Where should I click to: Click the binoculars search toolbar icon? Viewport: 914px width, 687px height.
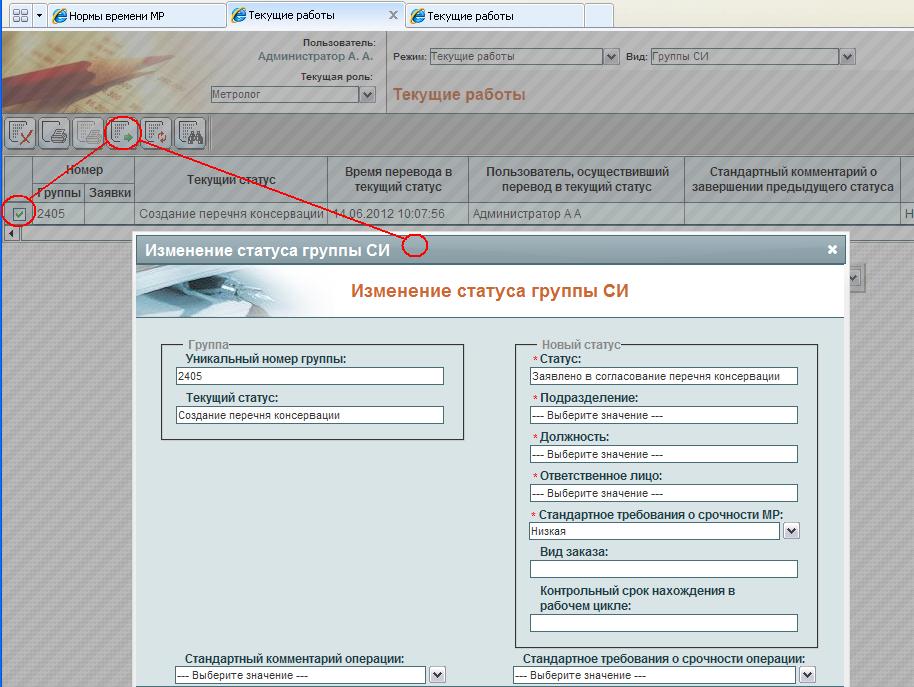tap(190, 133)
